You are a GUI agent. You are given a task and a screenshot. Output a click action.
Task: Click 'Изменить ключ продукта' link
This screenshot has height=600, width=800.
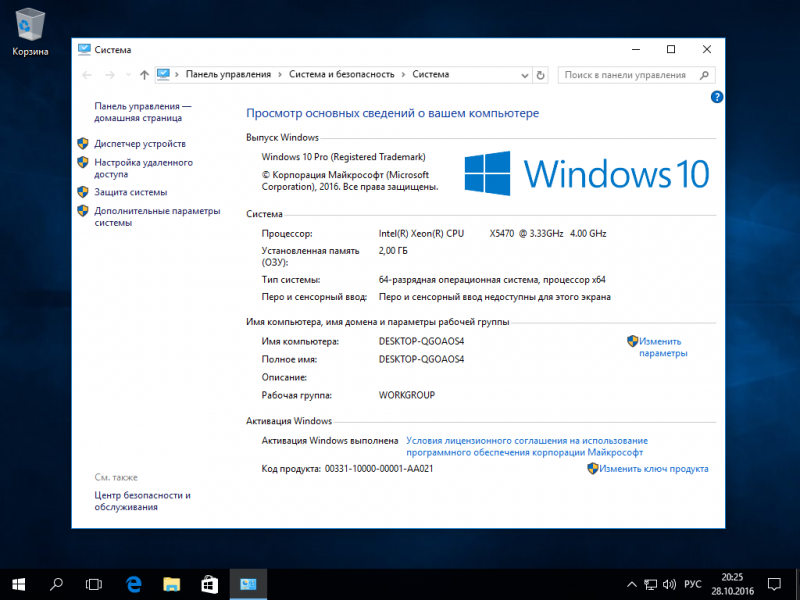[654, 469]
